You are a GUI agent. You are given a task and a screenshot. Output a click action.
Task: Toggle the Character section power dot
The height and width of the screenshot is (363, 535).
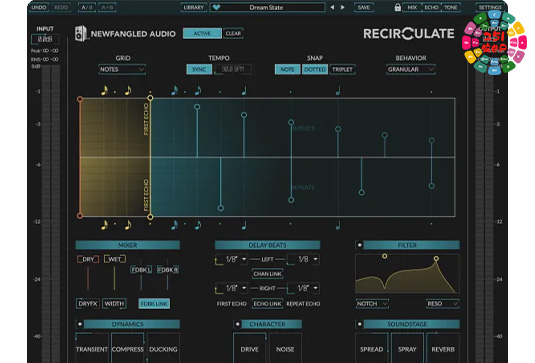(x=237, y=324)
